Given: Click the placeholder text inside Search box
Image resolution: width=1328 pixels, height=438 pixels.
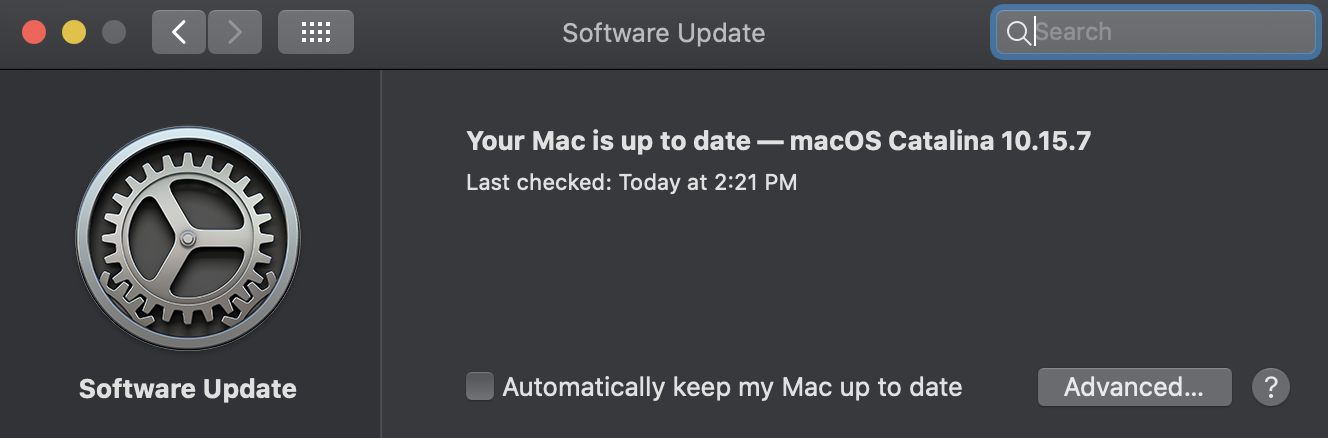Looking at the screenshot, I should pos(1074,32).
